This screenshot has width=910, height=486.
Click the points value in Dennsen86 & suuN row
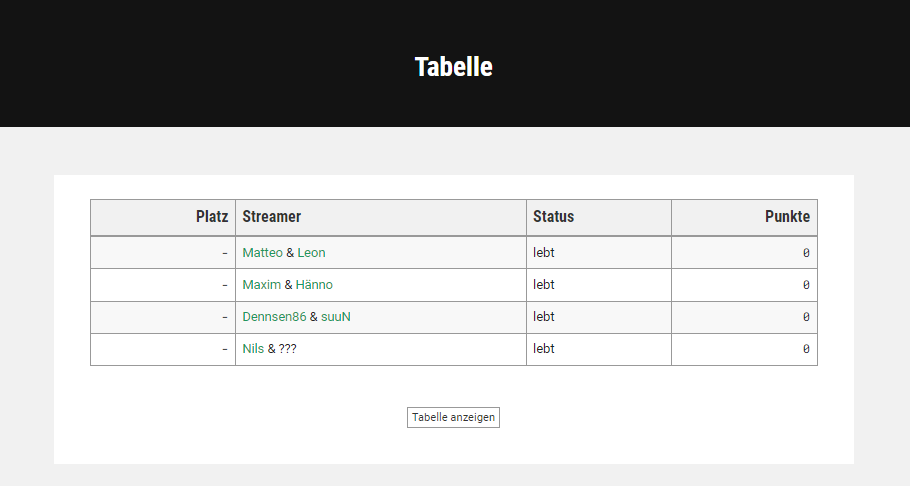[x=806, y=317]
